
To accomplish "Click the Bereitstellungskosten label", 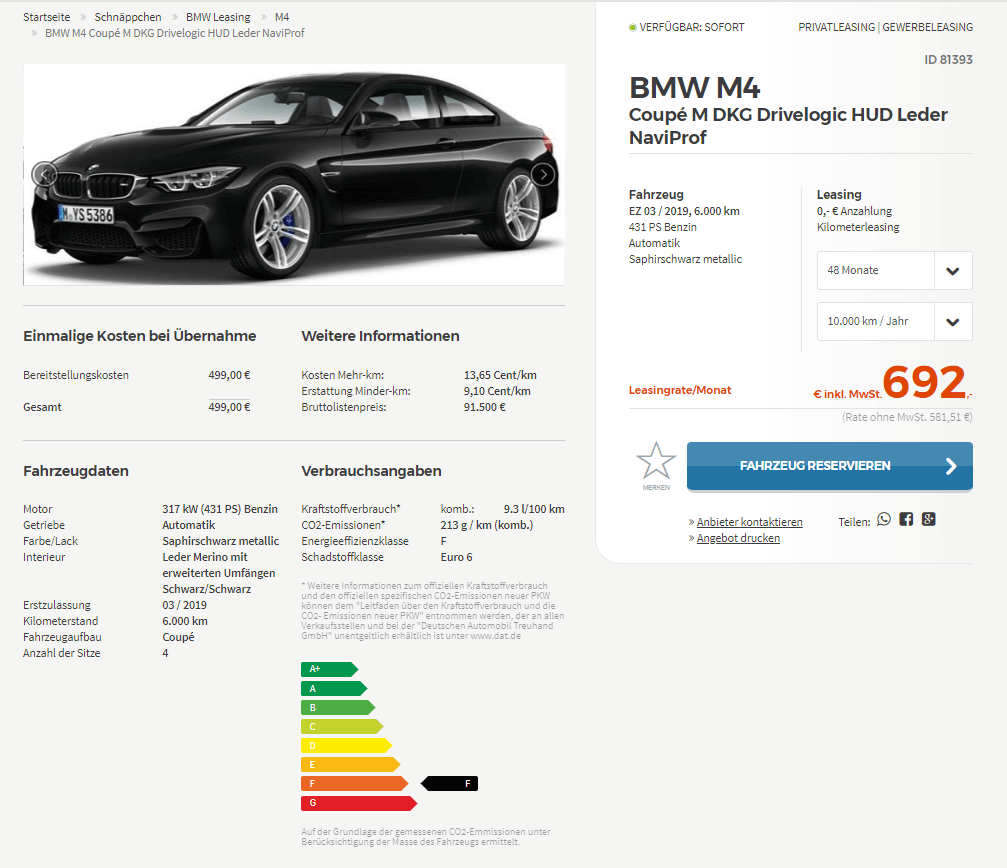I will (x=76, y=375).
